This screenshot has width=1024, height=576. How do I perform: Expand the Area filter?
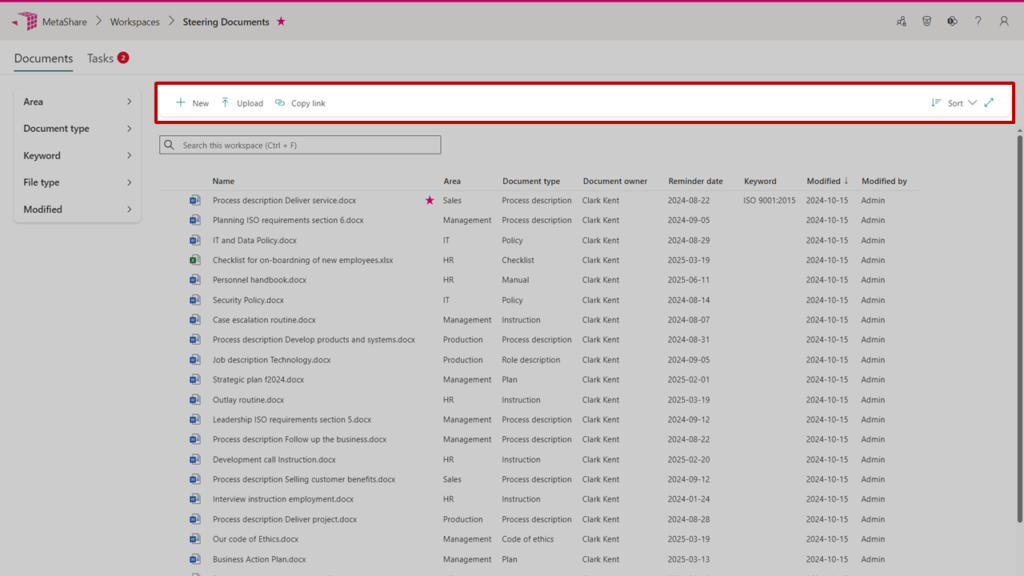pos(77,102)
